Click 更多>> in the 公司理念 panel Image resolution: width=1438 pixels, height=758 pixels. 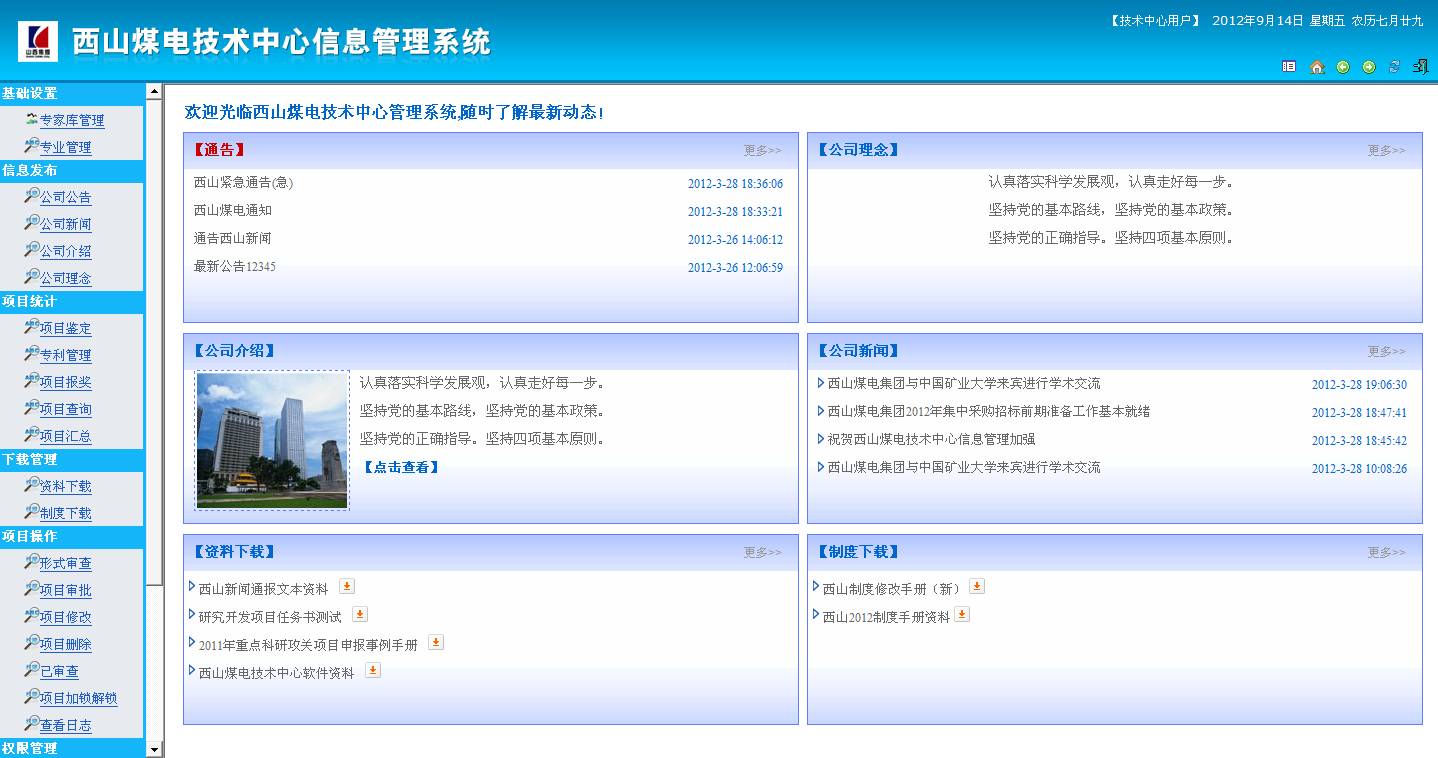1386,151
